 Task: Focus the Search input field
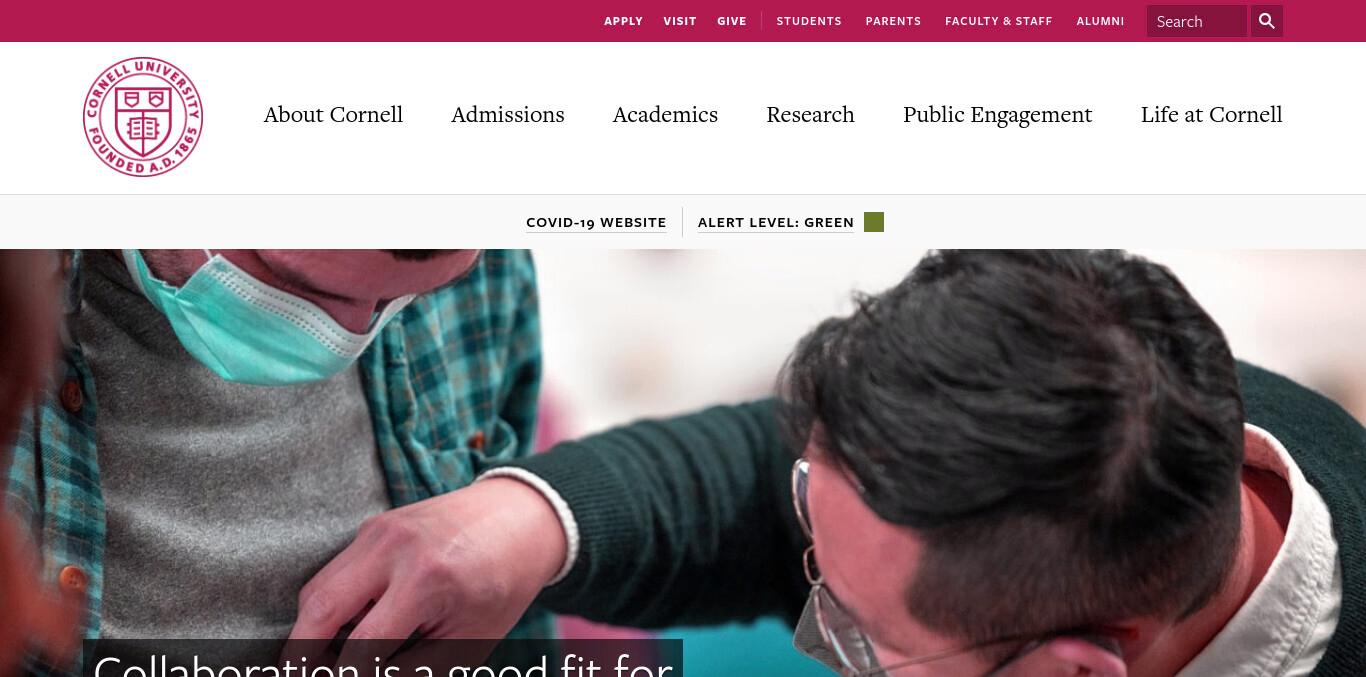[x=1196, y=21]
